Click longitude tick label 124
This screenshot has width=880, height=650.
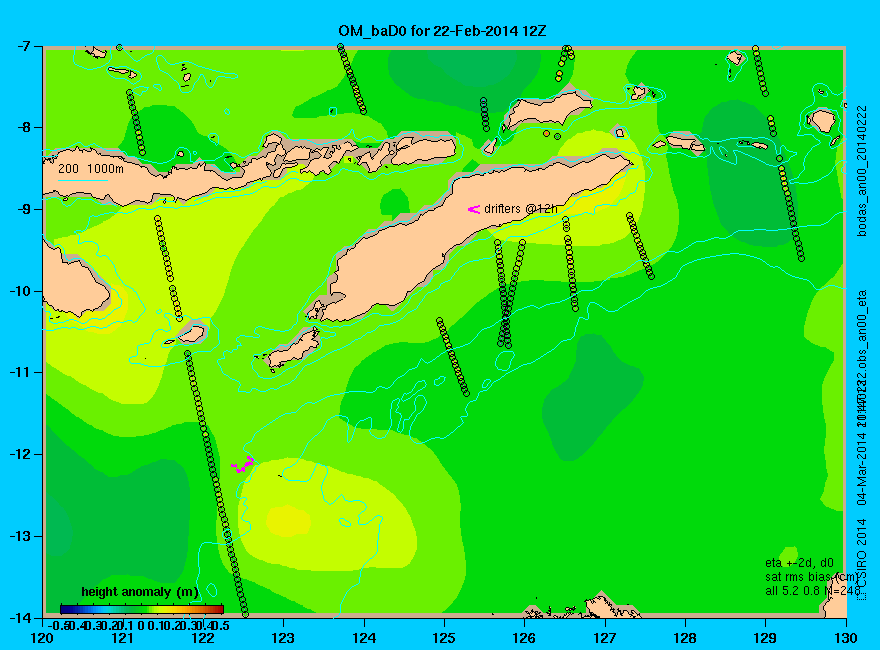[364, 638]
